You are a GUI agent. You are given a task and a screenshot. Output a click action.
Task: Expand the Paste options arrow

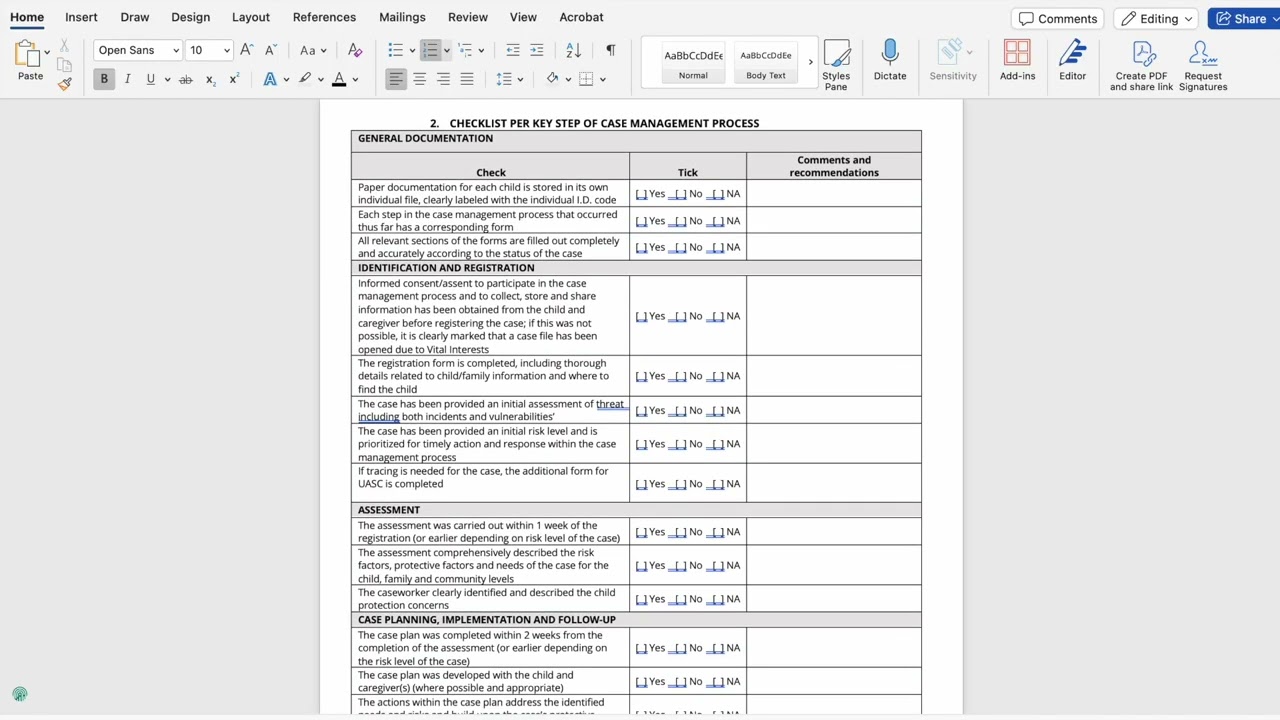tap(47, 52)
